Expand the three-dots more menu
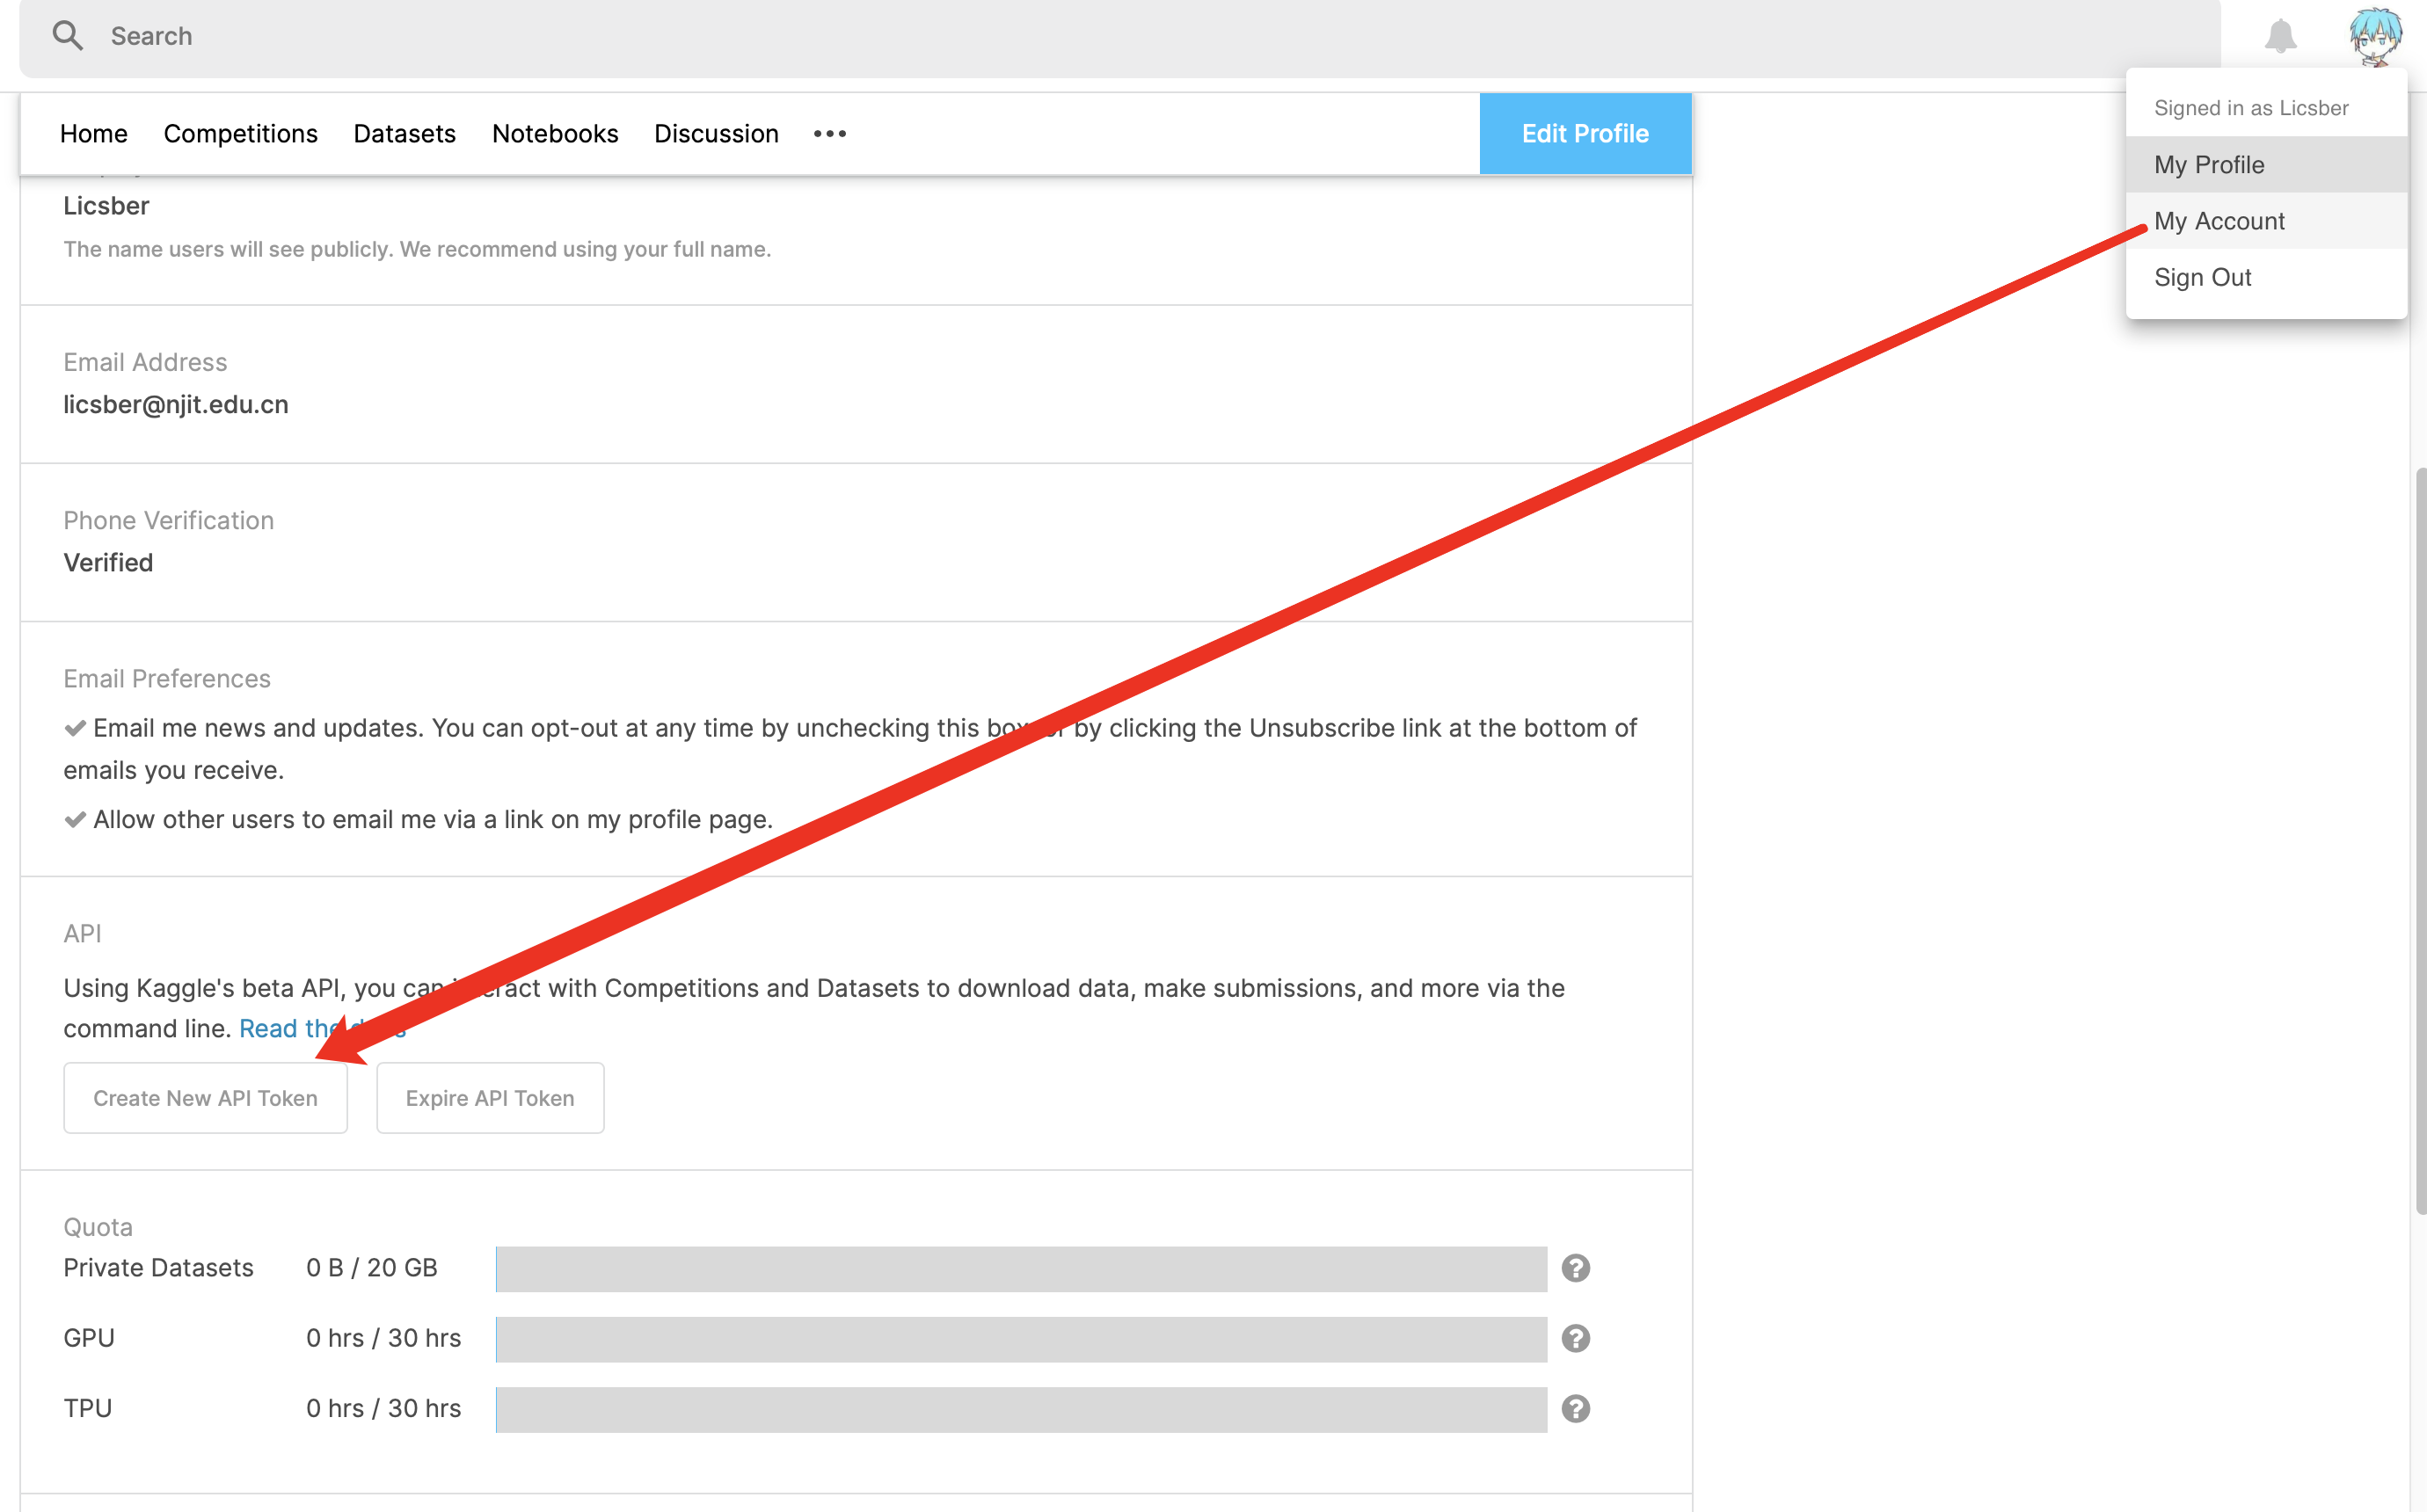The image size is (2427, 1512). pos(829,134)
